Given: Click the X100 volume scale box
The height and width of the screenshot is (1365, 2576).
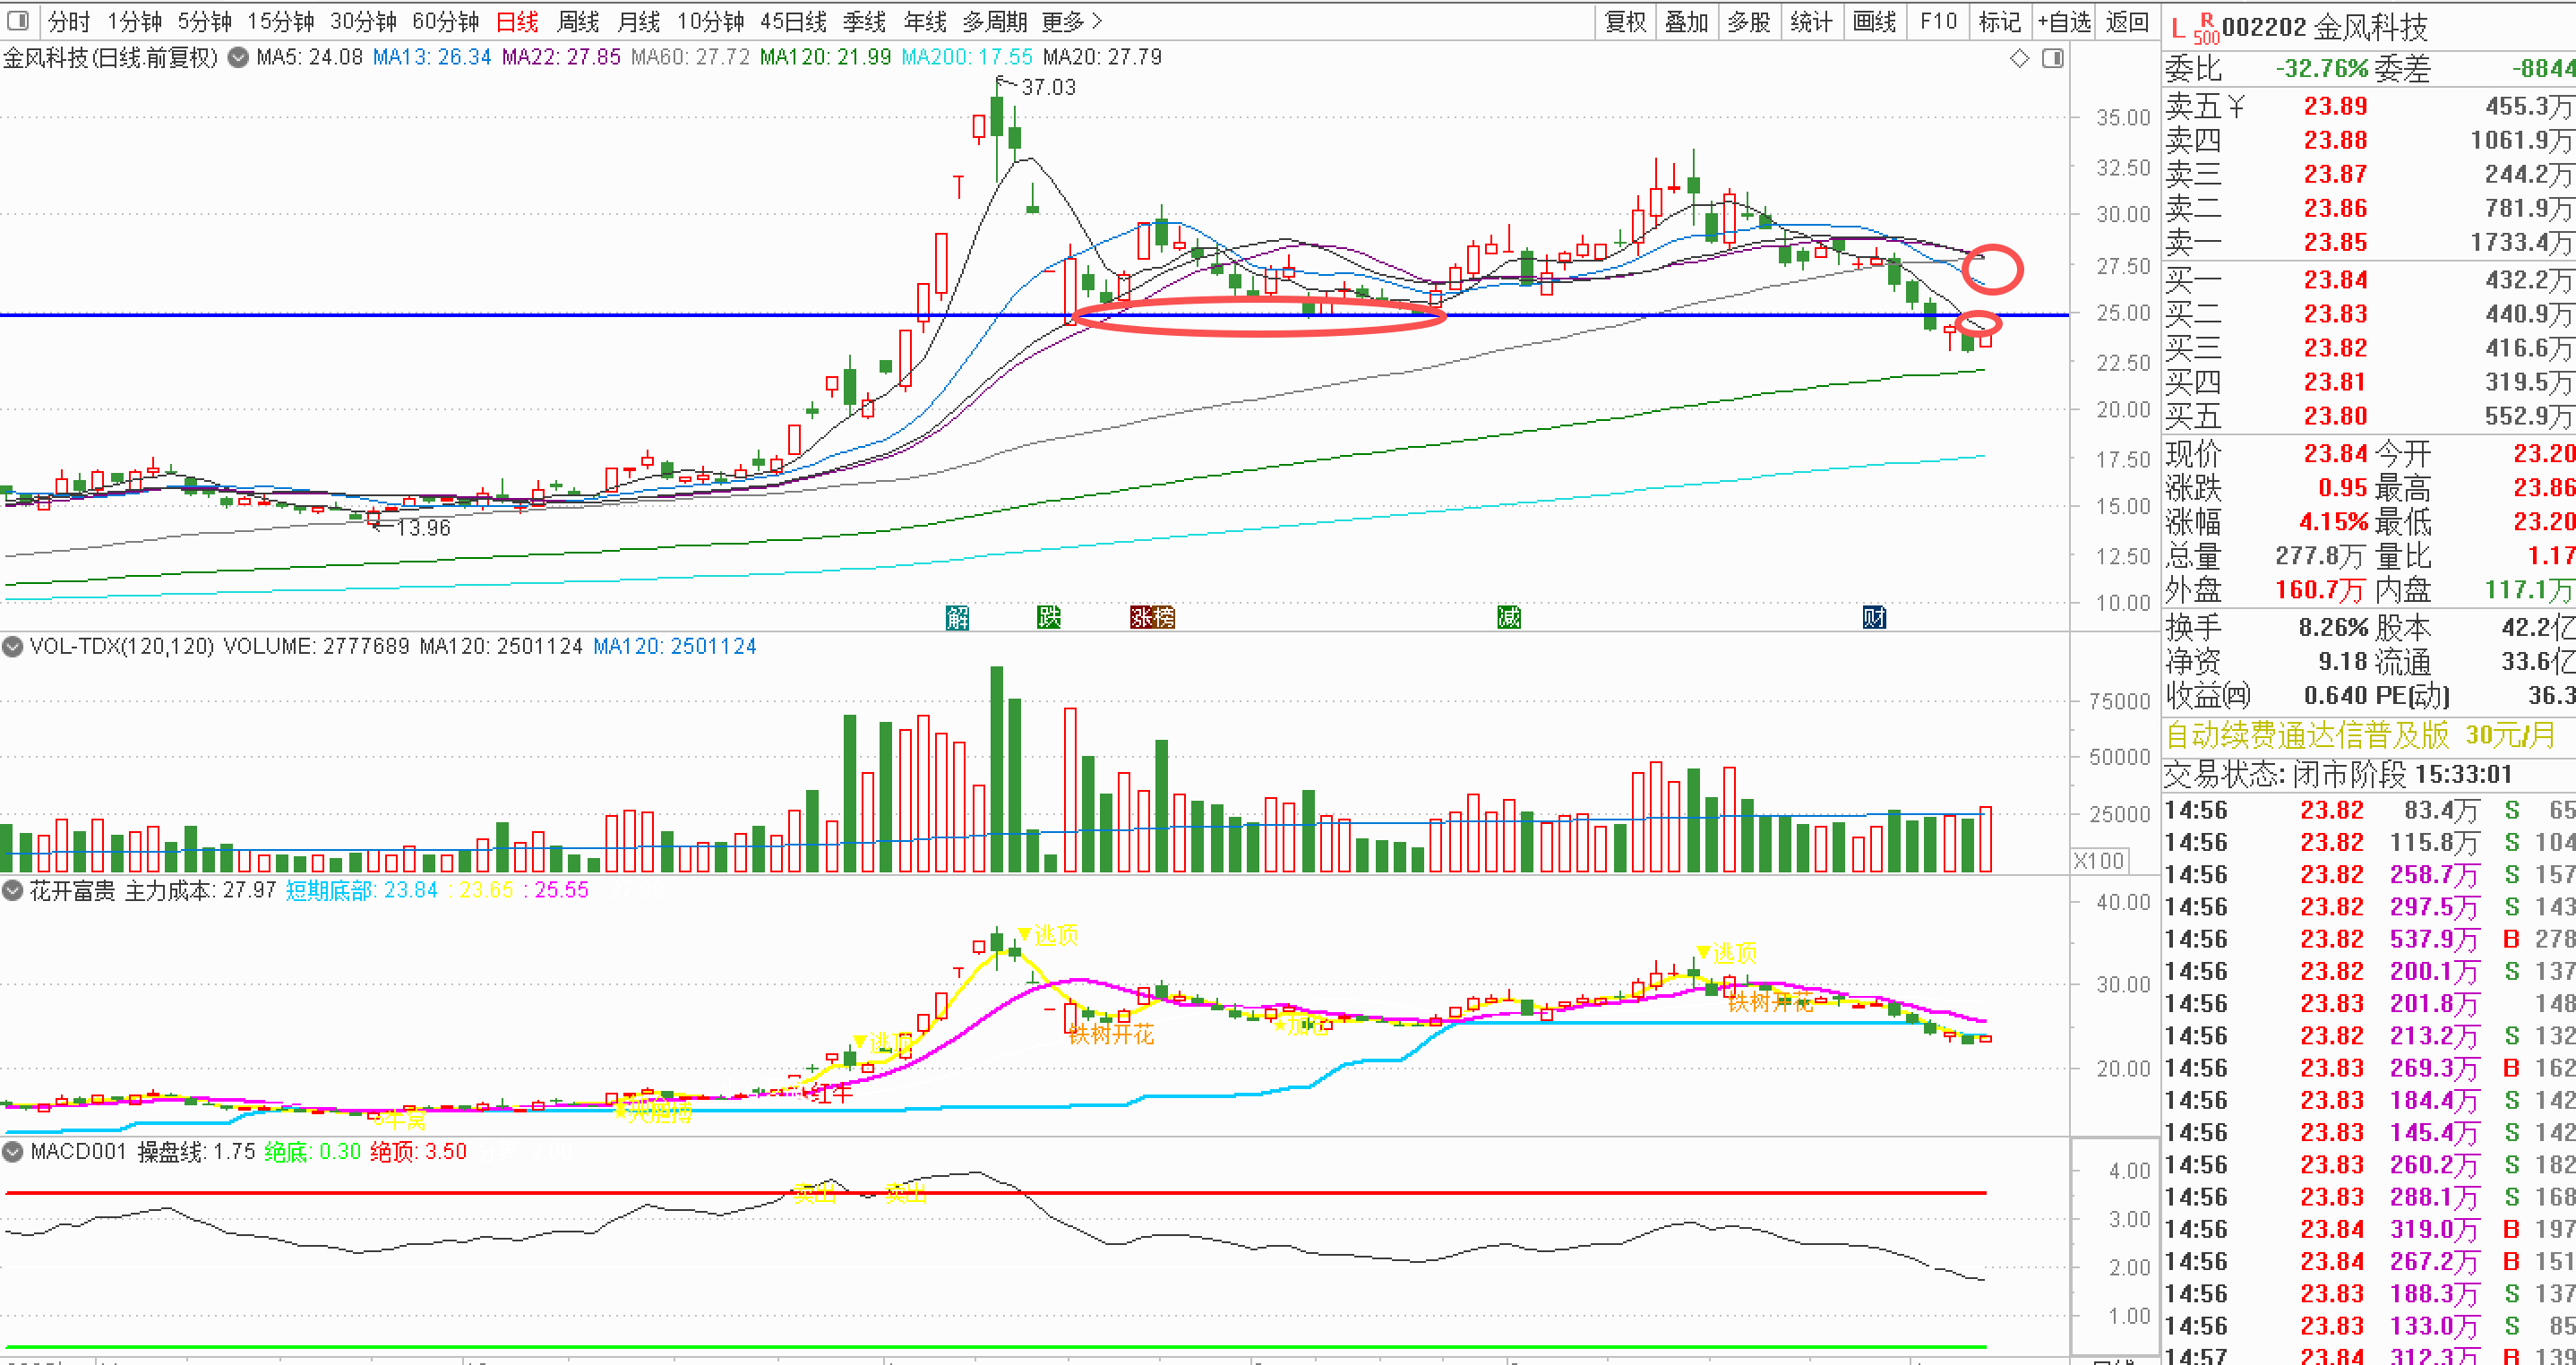Looking at the screenshot, I should click(x=2098, y=860).
